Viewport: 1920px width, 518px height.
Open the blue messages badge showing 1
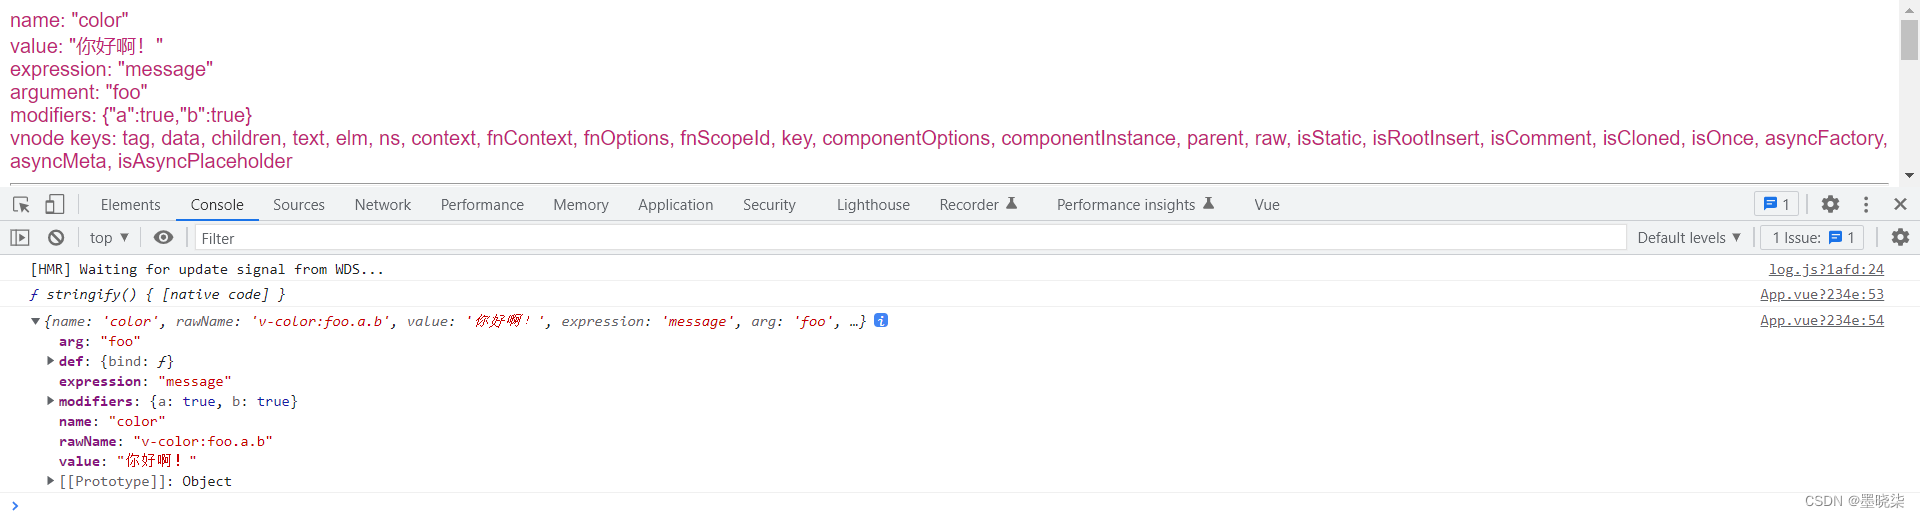[1777, 204]
